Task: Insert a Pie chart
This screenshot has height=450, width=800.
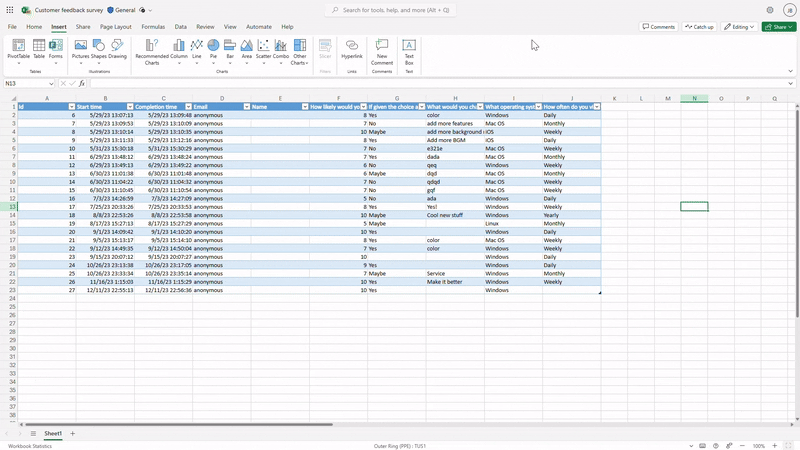Action: pos(213,51)
